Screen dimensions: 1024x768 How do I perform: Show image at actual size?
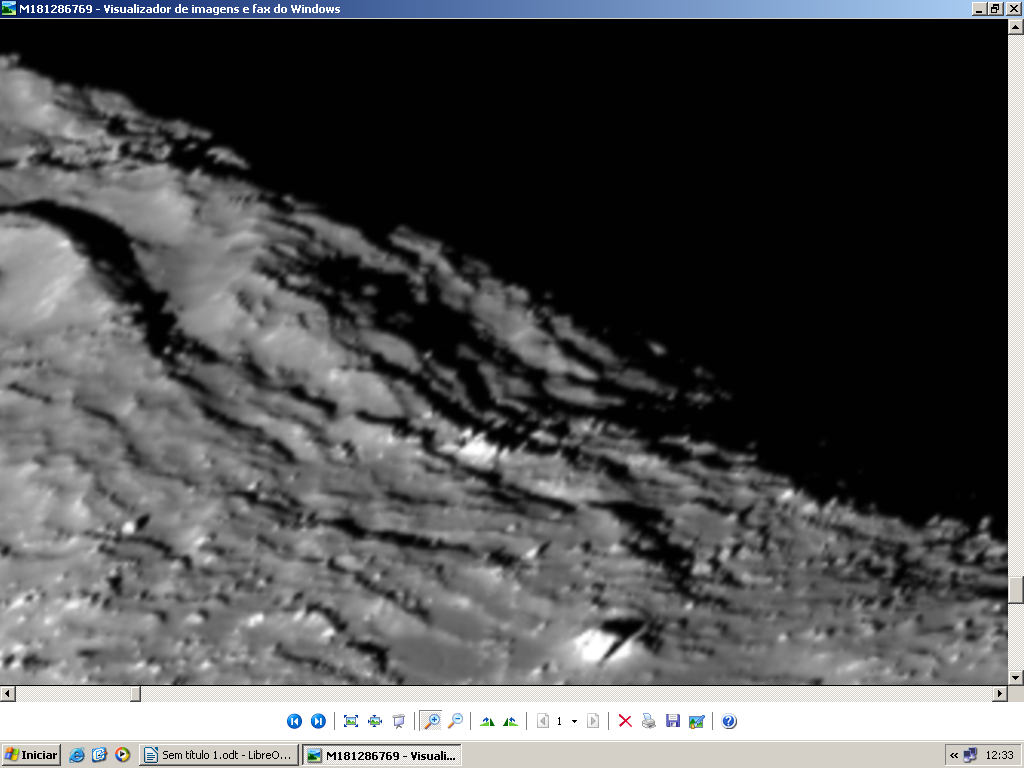coord(375,721)
